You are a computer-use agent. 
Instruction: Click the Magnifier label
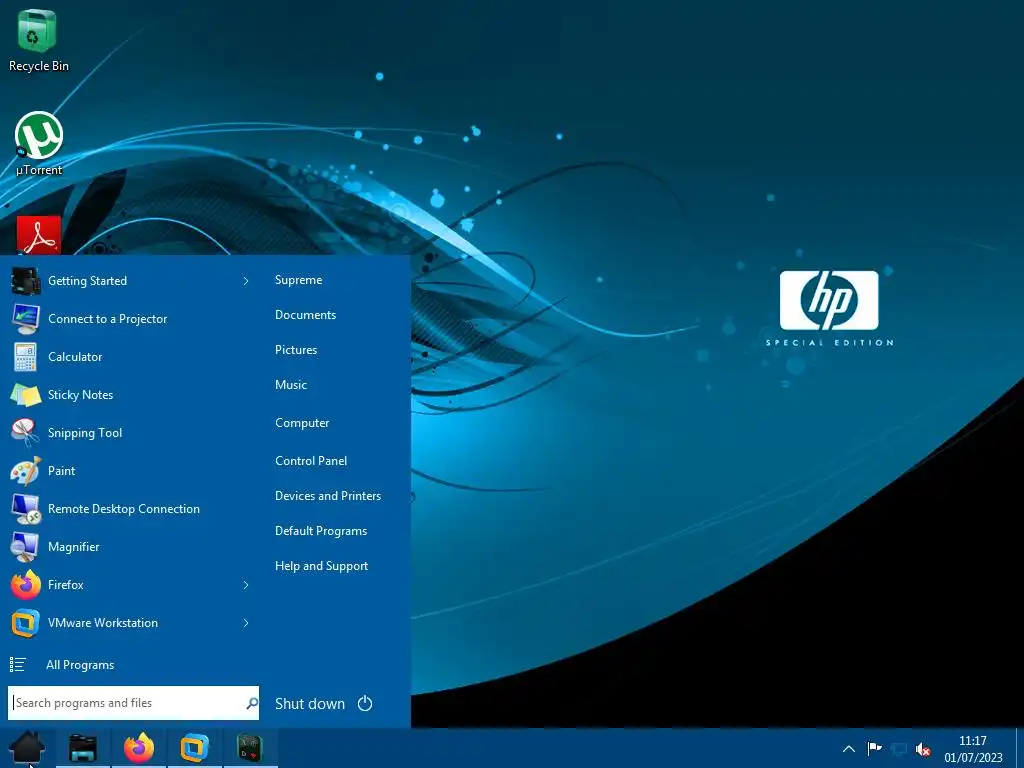[x=74, y=547]
